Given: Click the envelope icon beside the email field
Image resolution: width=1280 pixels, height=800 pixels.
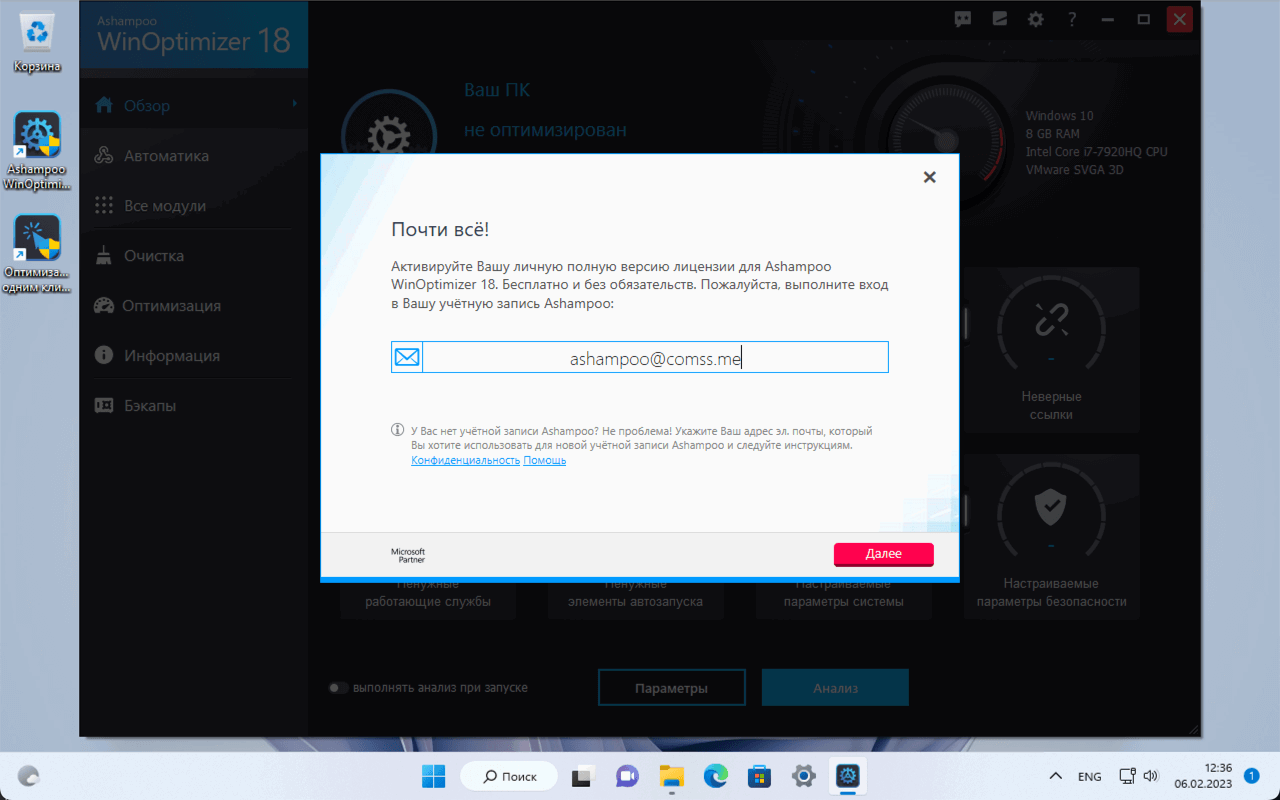Looking at the screenshot, I should [407, 357].
